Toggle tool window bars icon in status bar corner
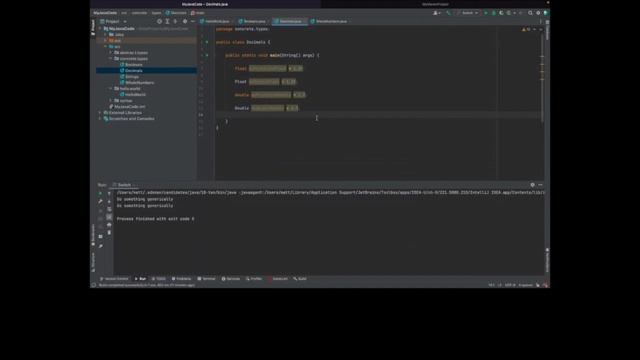640x360 pixels. coord(93,285)
